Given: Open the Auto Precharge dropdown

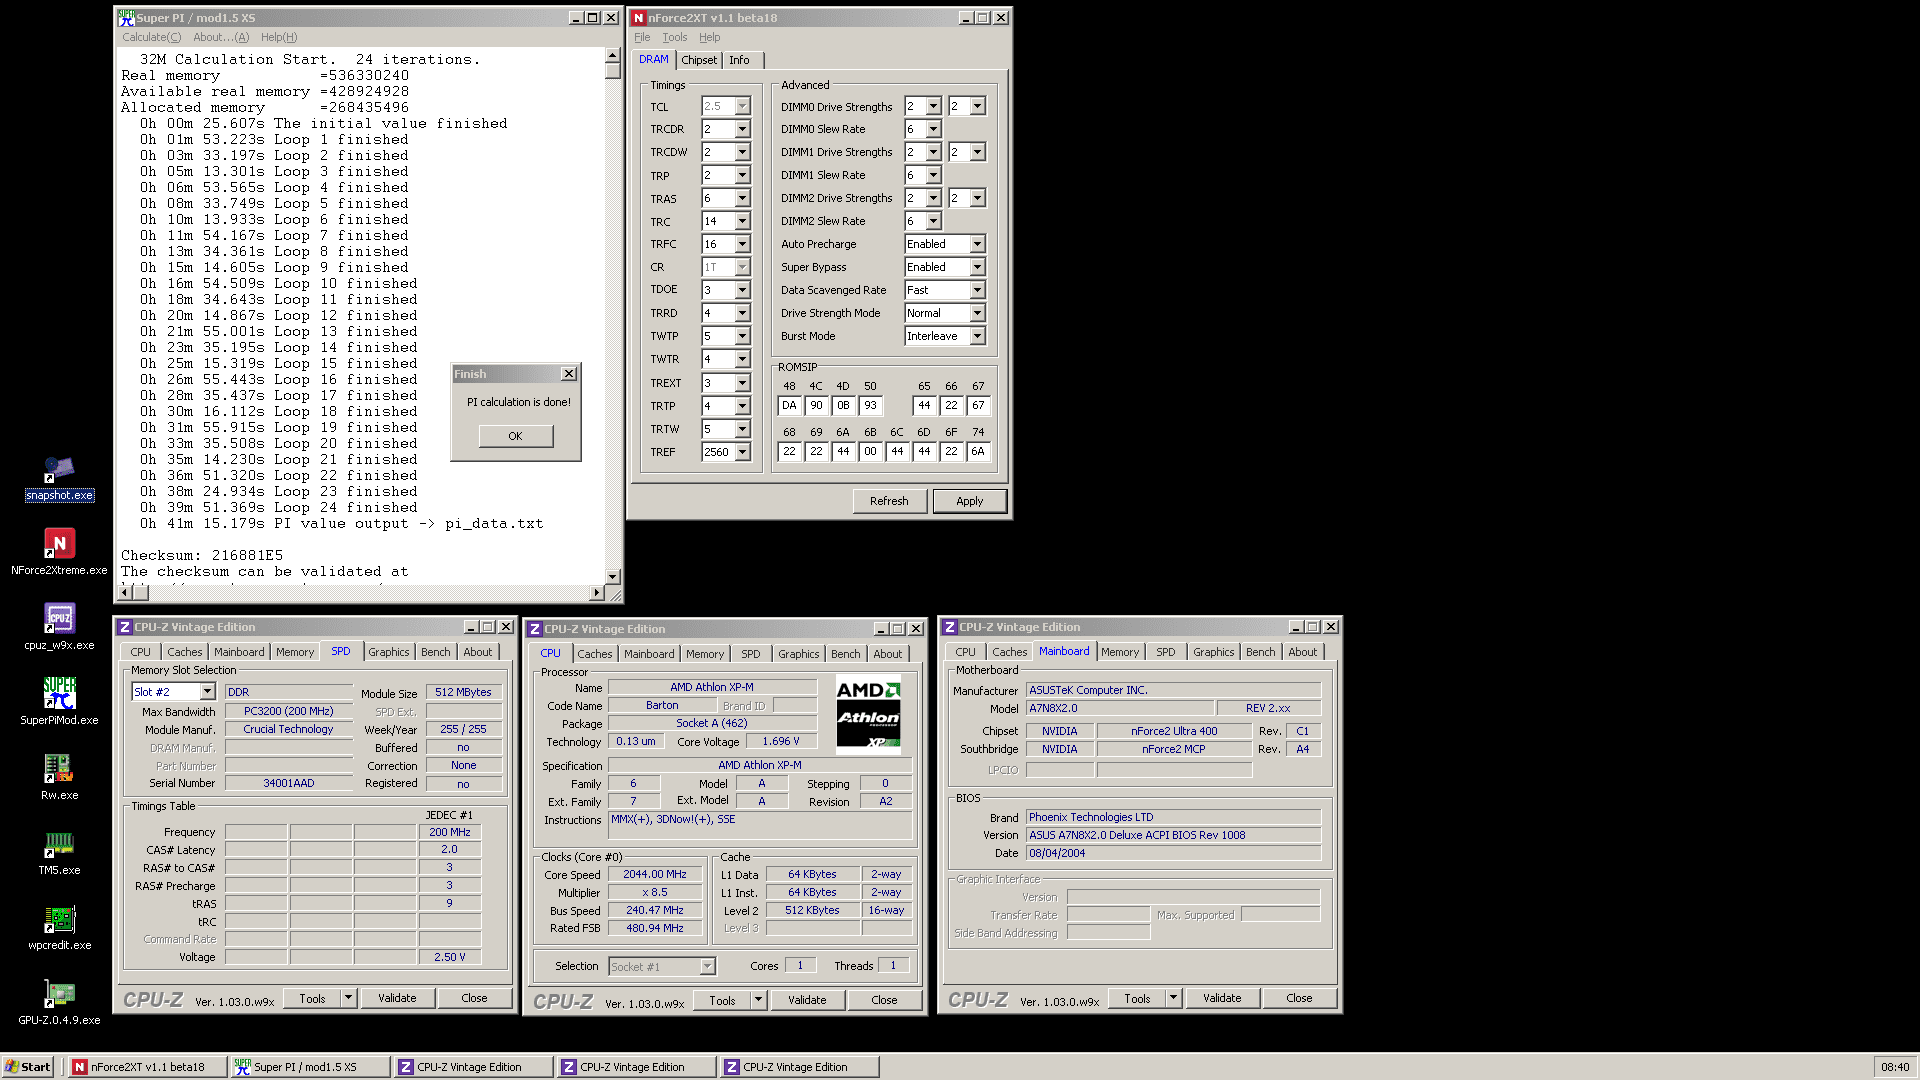Looking at the screenshot, I should click(977, 244).
